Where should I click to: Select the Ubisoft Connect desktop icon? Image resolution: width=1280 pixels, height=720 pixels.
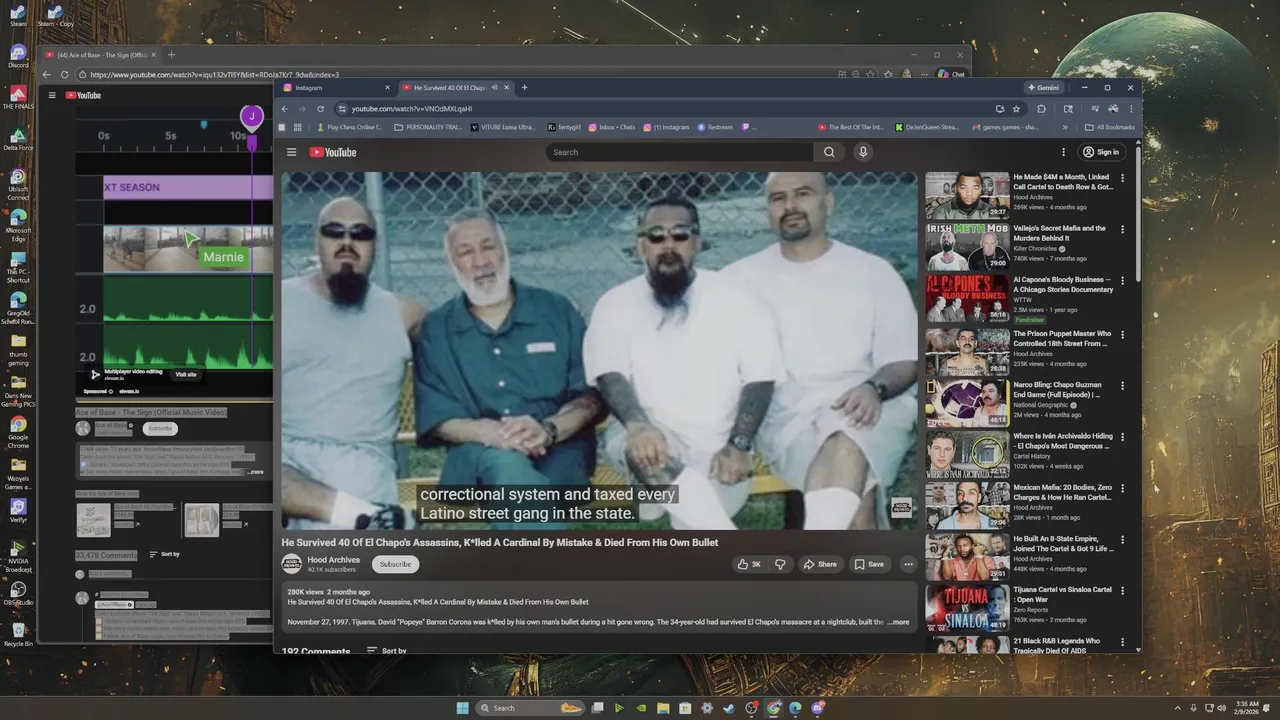tap(18, 184)
